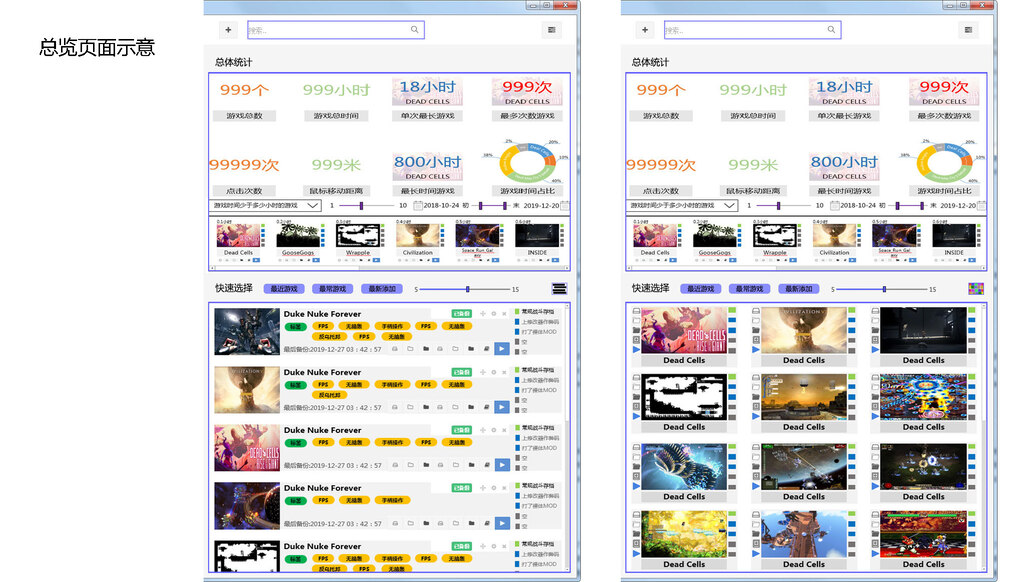Viewport: 1034px width, 582px height.
Task: Expand the 游戏时间少于多少小时 dropdown in left window
Action: (312, 205)
